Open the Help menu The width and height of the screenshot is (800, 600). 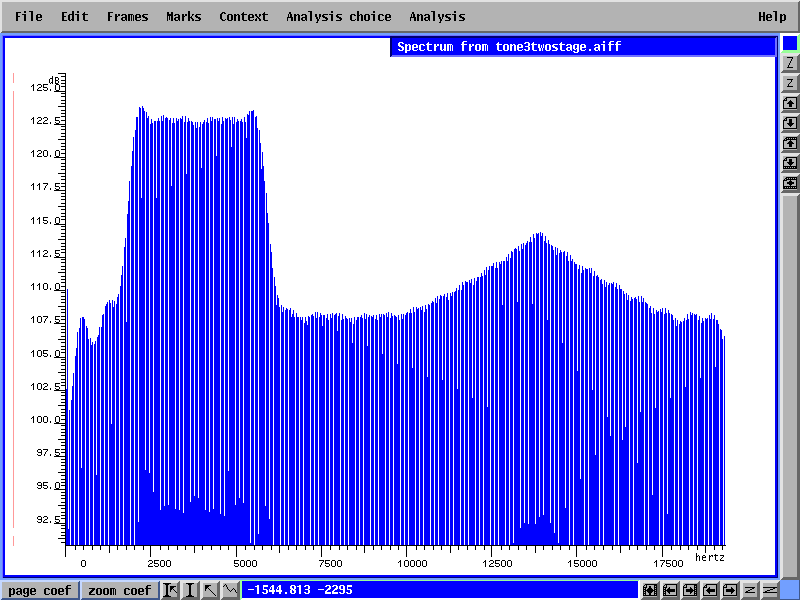[771, 16]
